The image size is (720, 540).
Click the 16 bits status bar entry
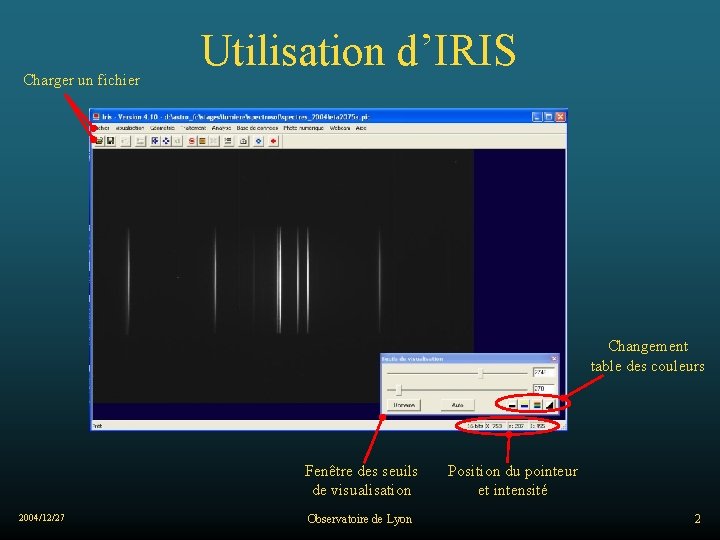(x=474, y=426)
